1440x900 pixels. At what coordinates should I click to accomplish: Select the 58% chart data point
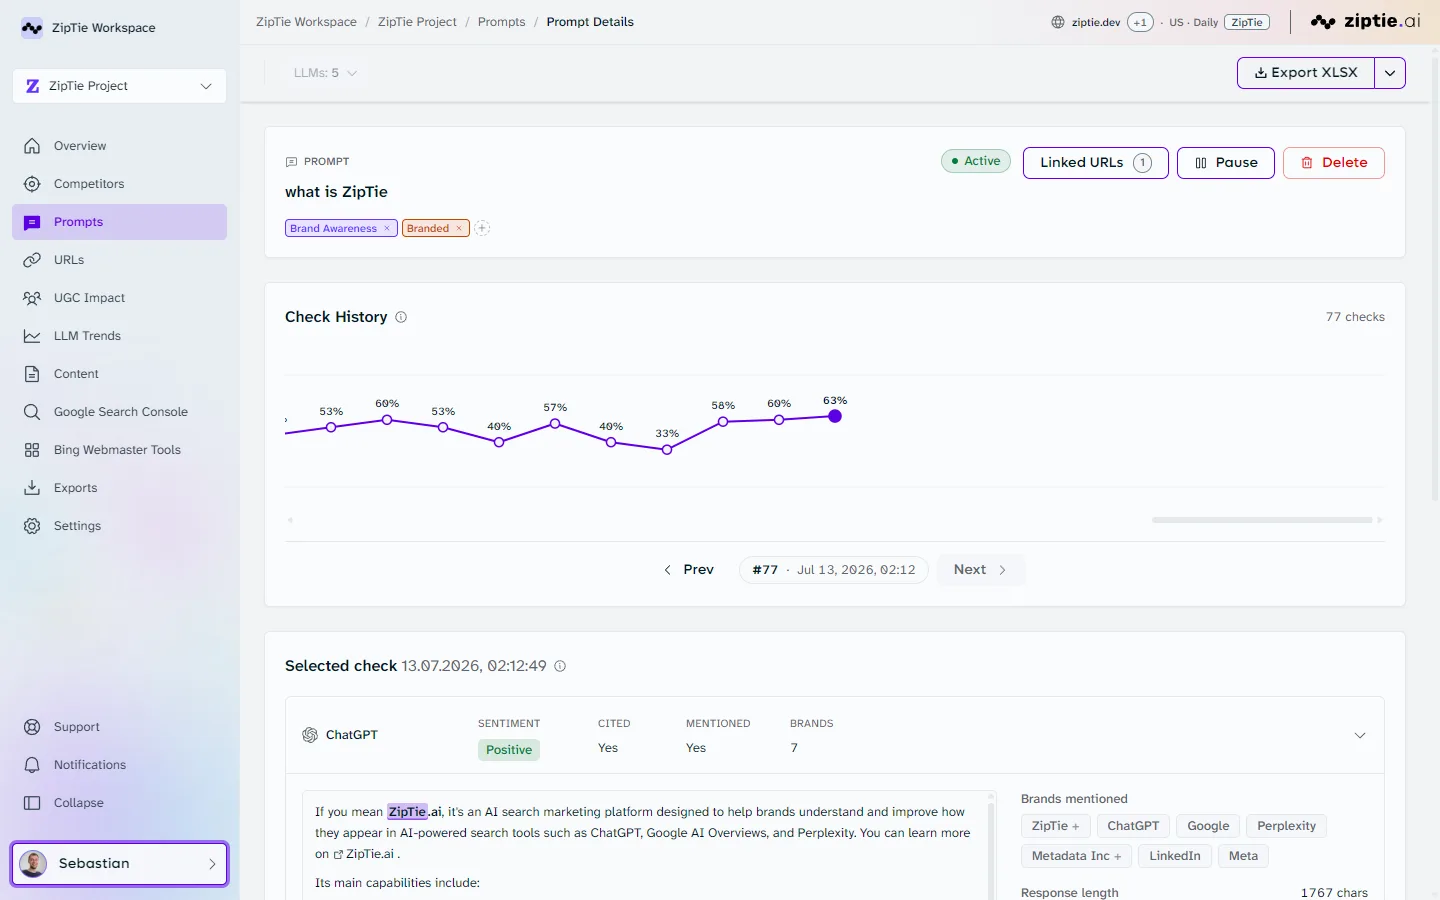tap(723, 422)
